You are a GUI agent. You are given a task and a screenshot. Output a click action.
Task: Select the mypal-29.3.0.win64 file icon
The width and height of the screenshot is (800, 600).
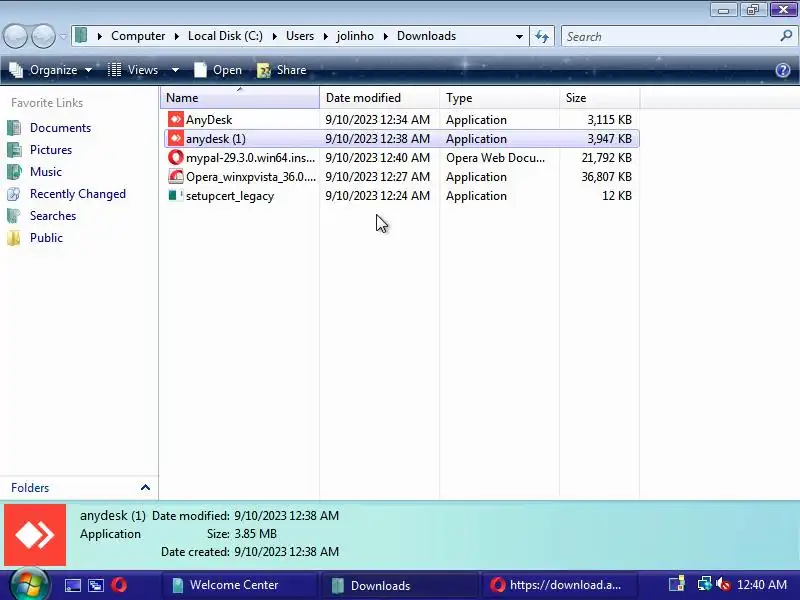[176, 157]
